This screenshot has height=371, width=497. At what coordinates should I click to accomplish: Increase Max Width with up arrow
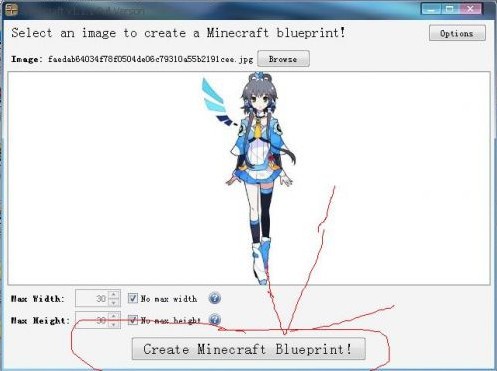[114, 294]
